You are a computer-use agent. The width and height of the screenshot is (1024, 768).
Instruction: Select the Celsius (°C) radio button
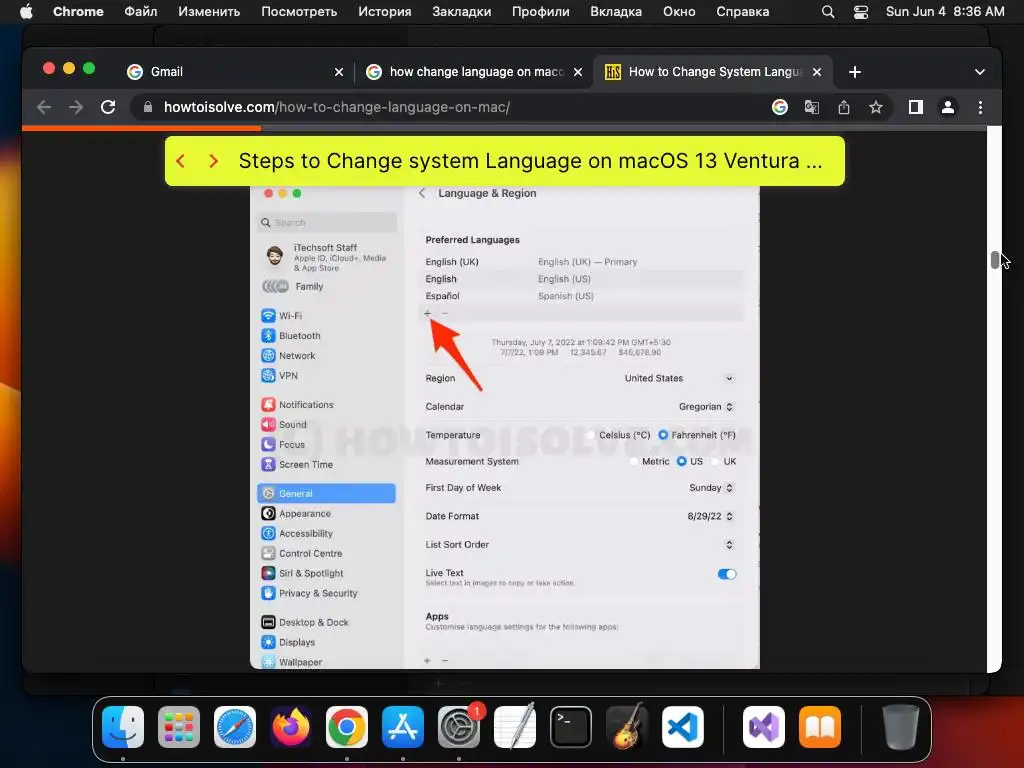click(x=591, y=435)
